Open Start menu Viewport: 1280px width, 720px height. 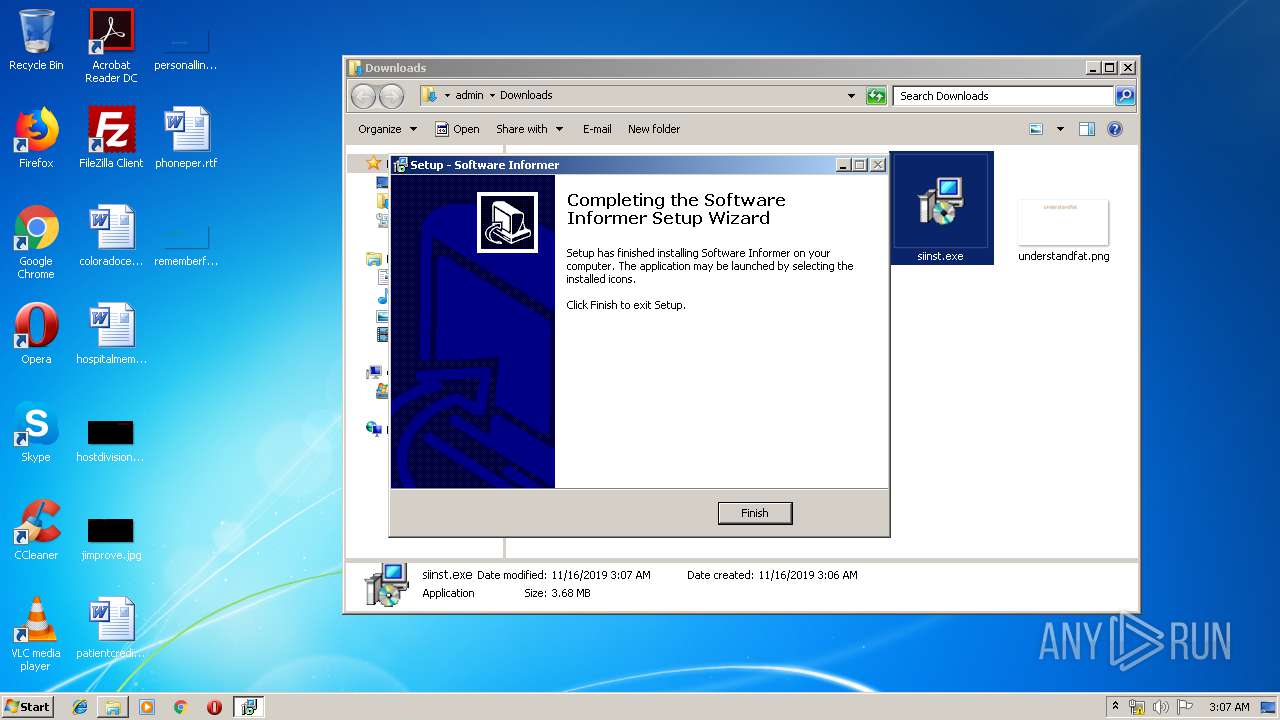(28, 707)
